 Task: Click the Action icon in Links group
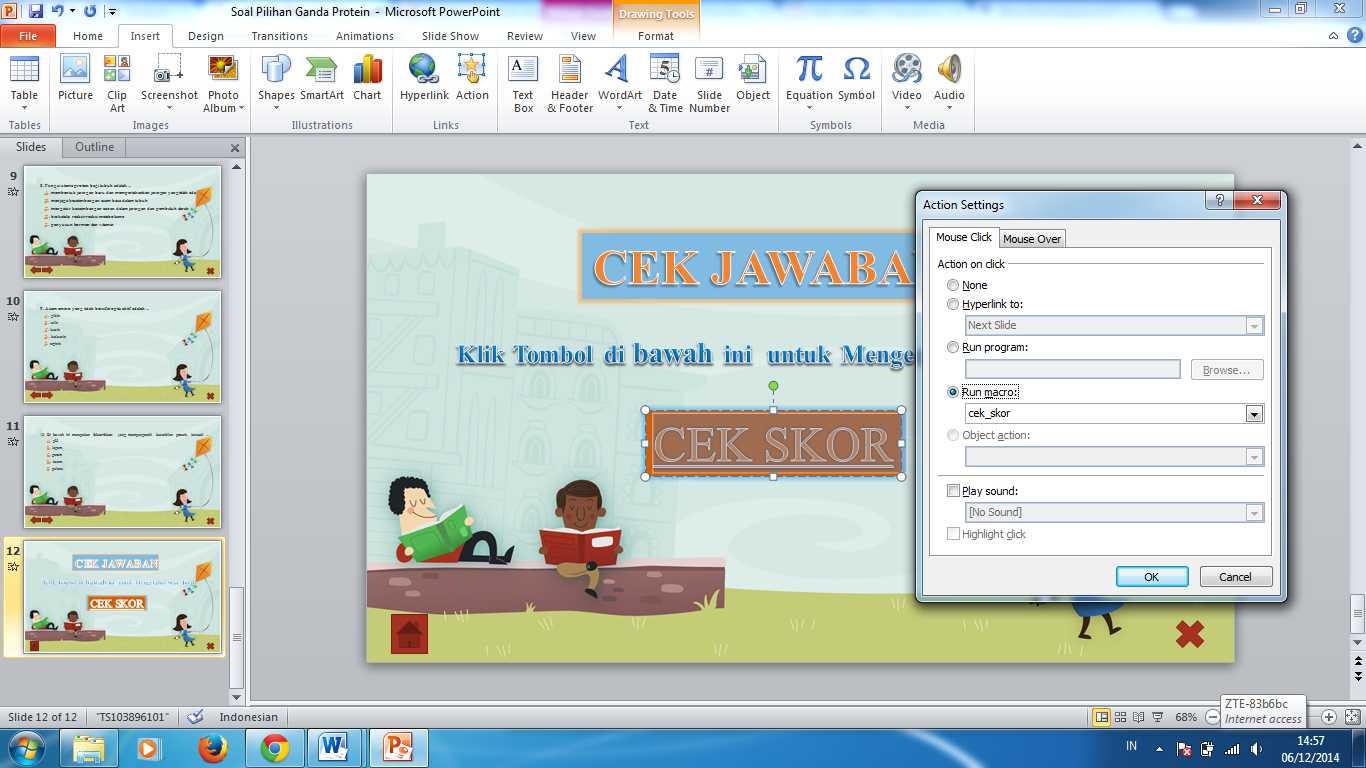point(472,70)
